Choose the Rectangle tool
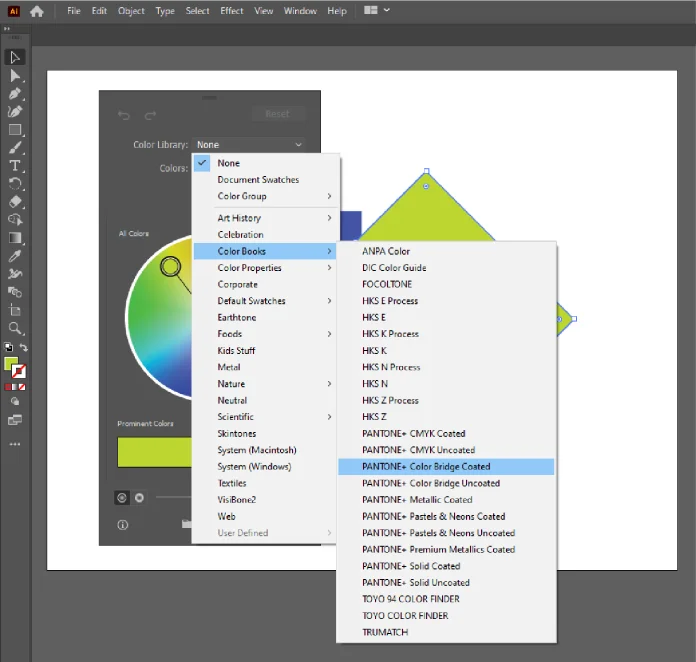The height and width of the screenshot is (662, 696). click(15, 130)
